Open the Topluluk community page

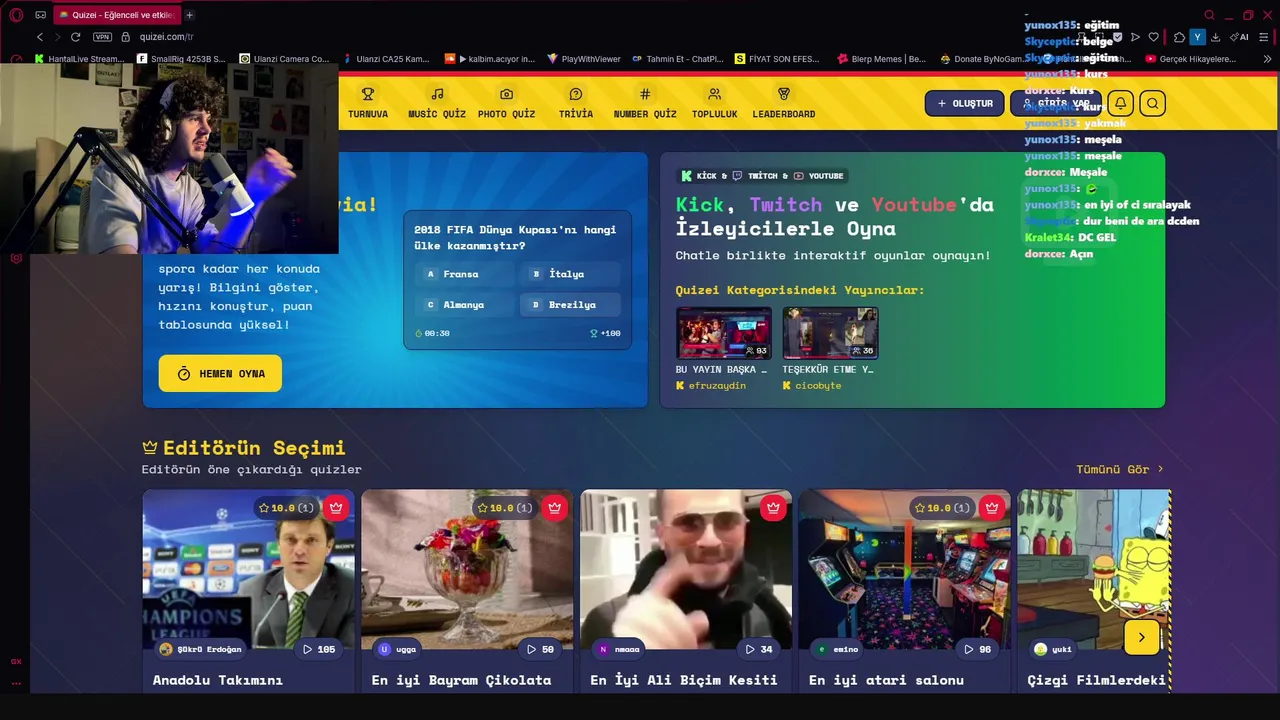[714, 103]
